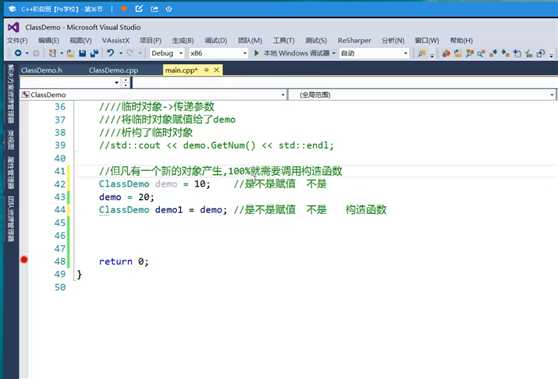Click the share icon in top blue bar
The image size is (558, 379).
[154, 9]
